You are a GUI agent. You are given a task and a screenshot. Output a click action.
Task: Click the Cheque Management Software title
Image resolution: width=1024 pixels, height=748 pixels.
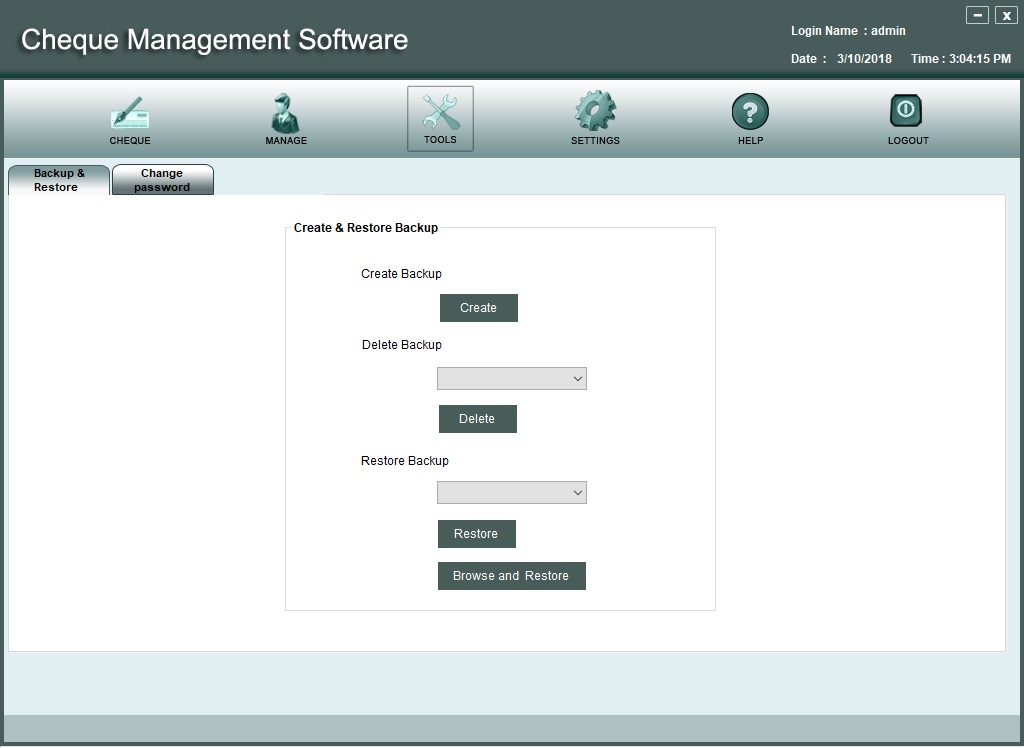(214, 40)
